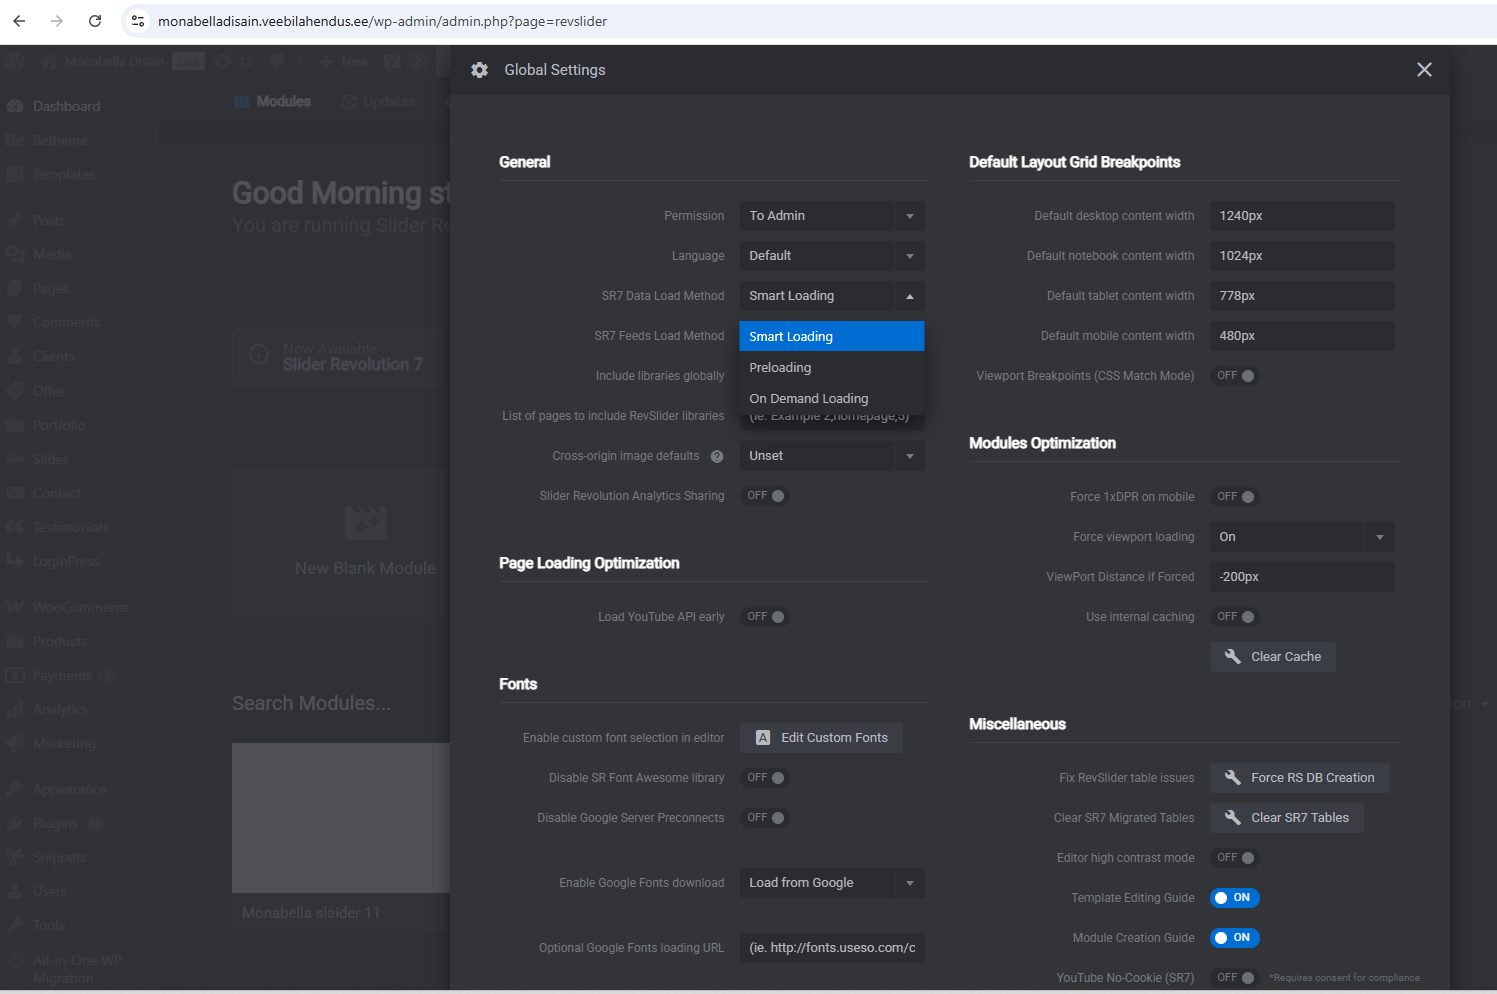Click the wrench icon on Clear SR7 Tables
Screen dimensions: 1497x994
1233,818
